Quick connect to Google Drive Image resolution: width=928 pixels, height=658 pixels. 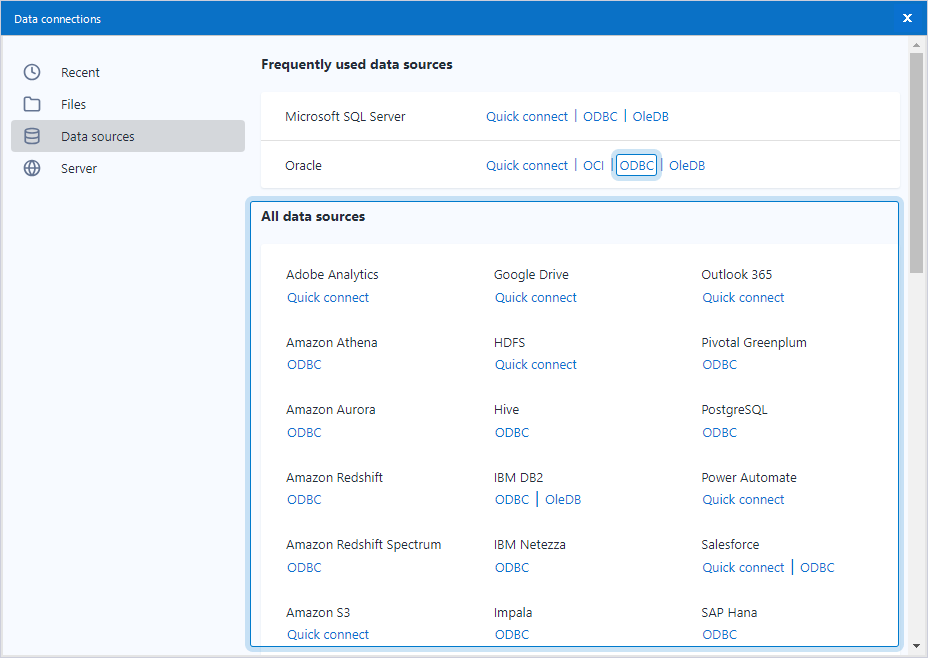coord(535,297)
